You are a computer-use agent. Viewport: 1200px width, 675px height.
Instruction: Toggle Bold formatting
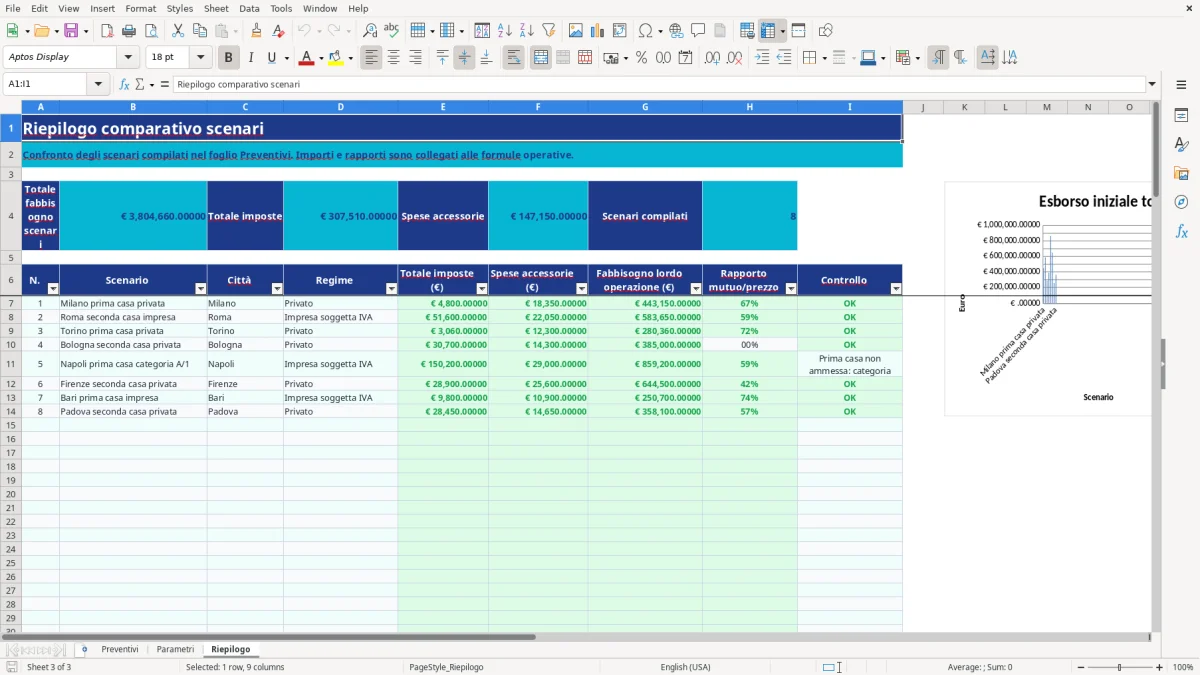(229, 58)
